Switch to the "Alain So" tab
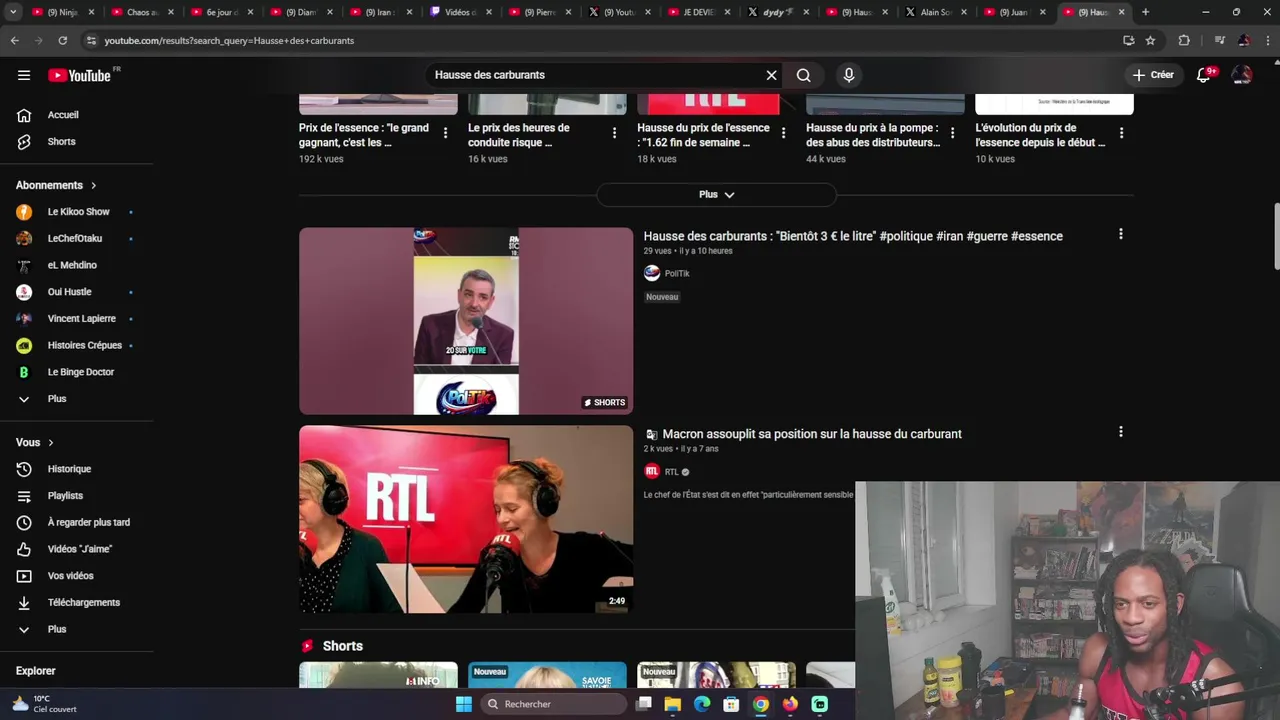The image size is (1280, 720). (x=936, y=12)
